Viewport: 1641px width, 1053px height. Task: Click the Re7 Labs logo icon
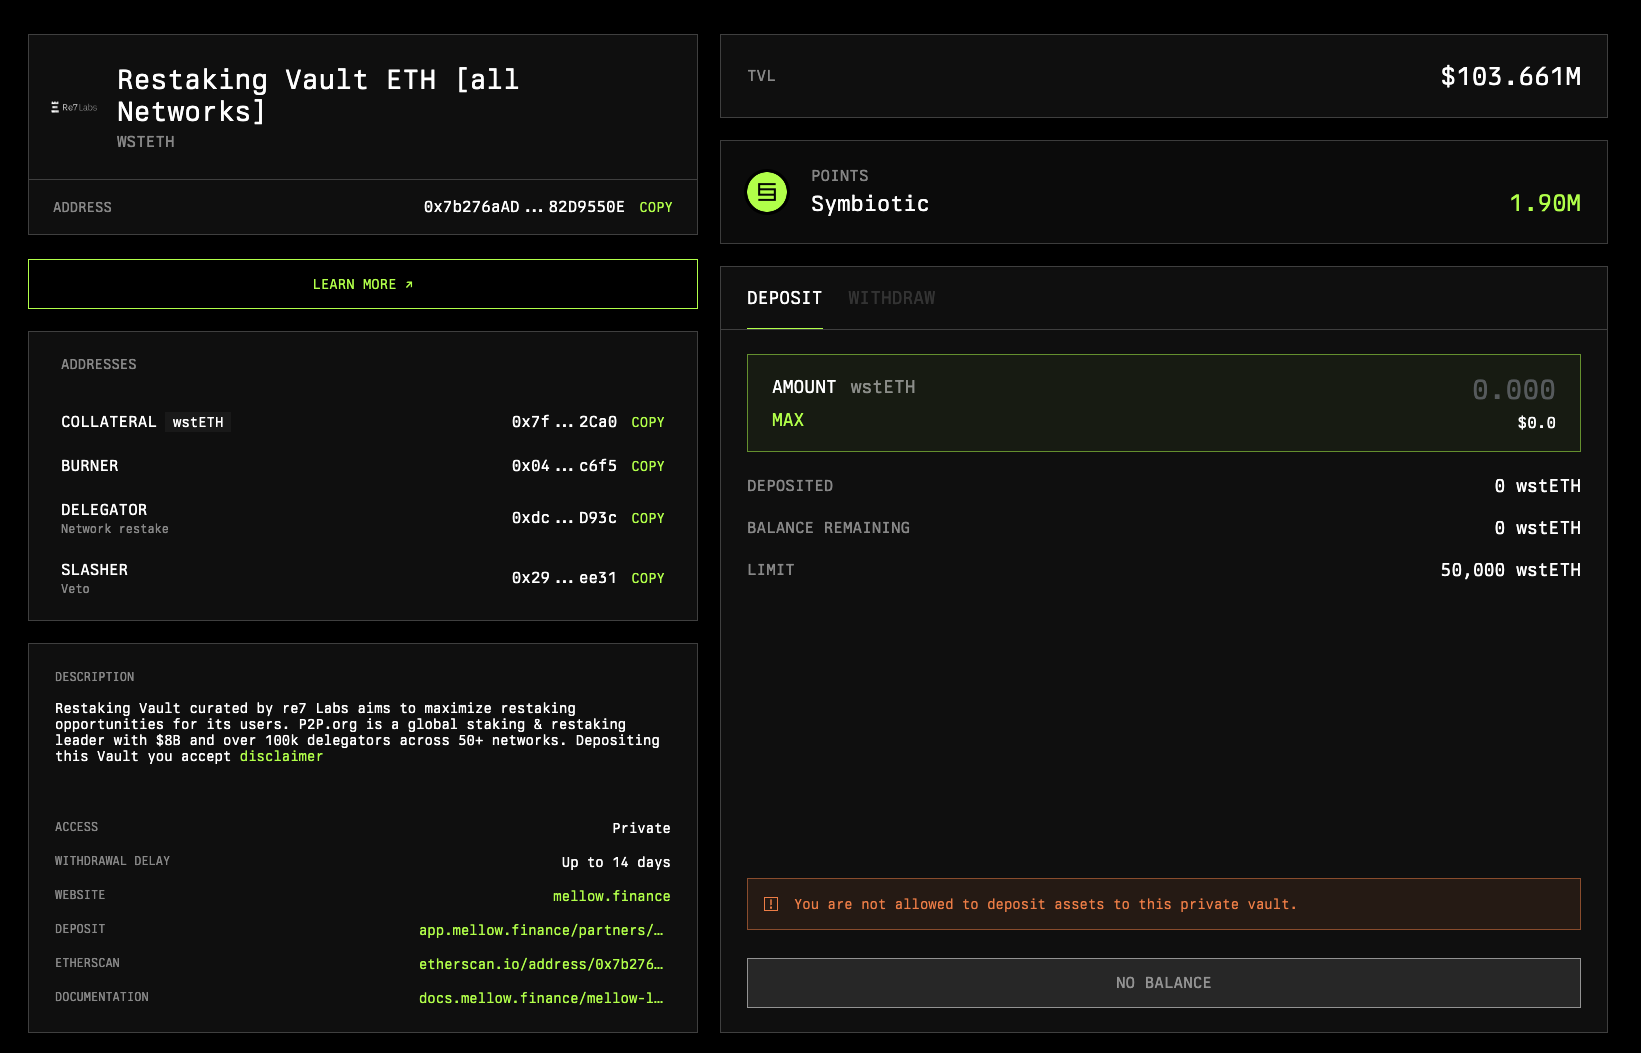[x=74, y=107]
